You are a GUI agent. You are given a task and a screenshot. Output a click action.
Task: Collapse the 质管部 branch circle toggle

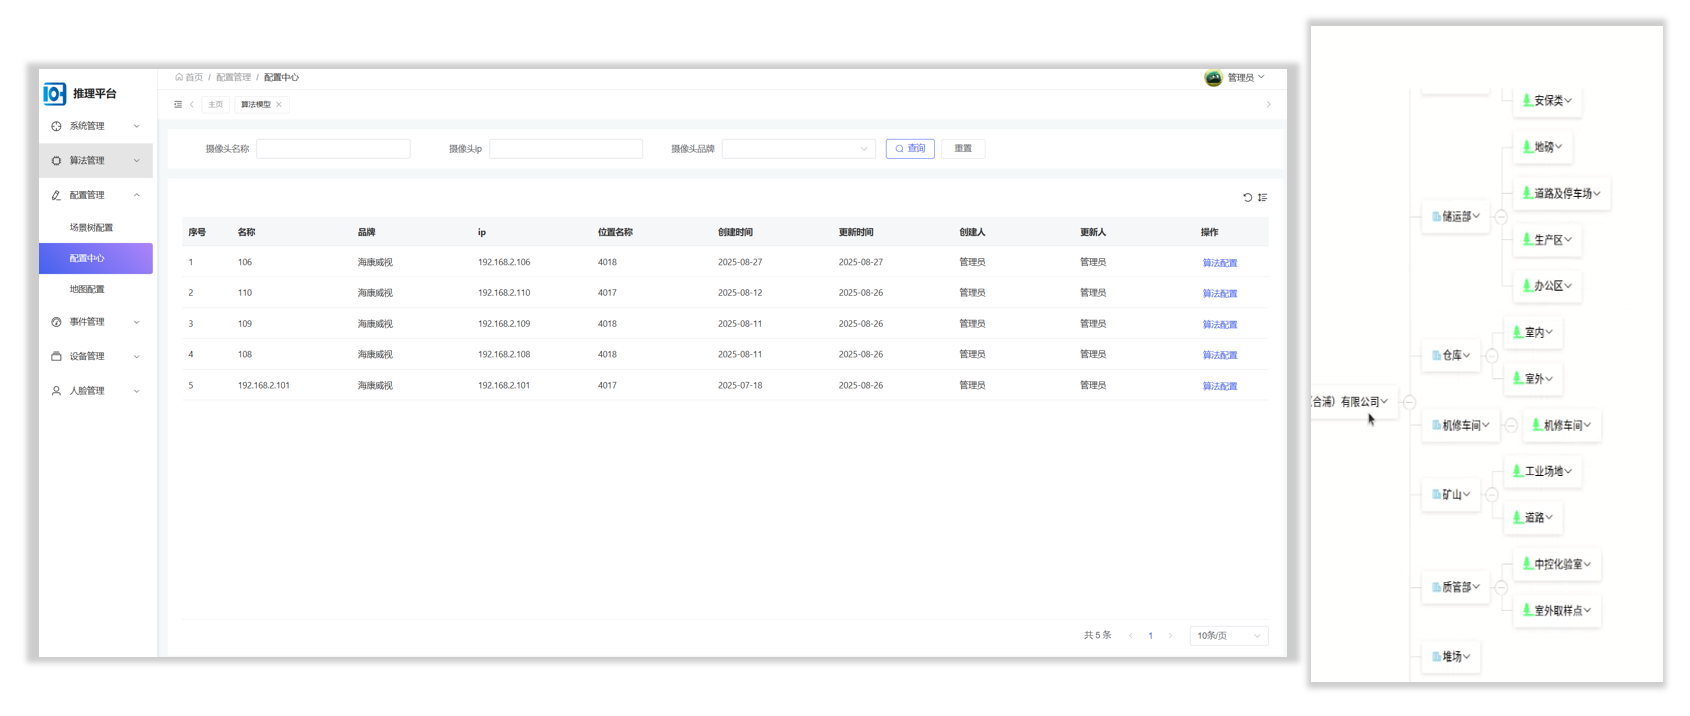(1501, 588)
